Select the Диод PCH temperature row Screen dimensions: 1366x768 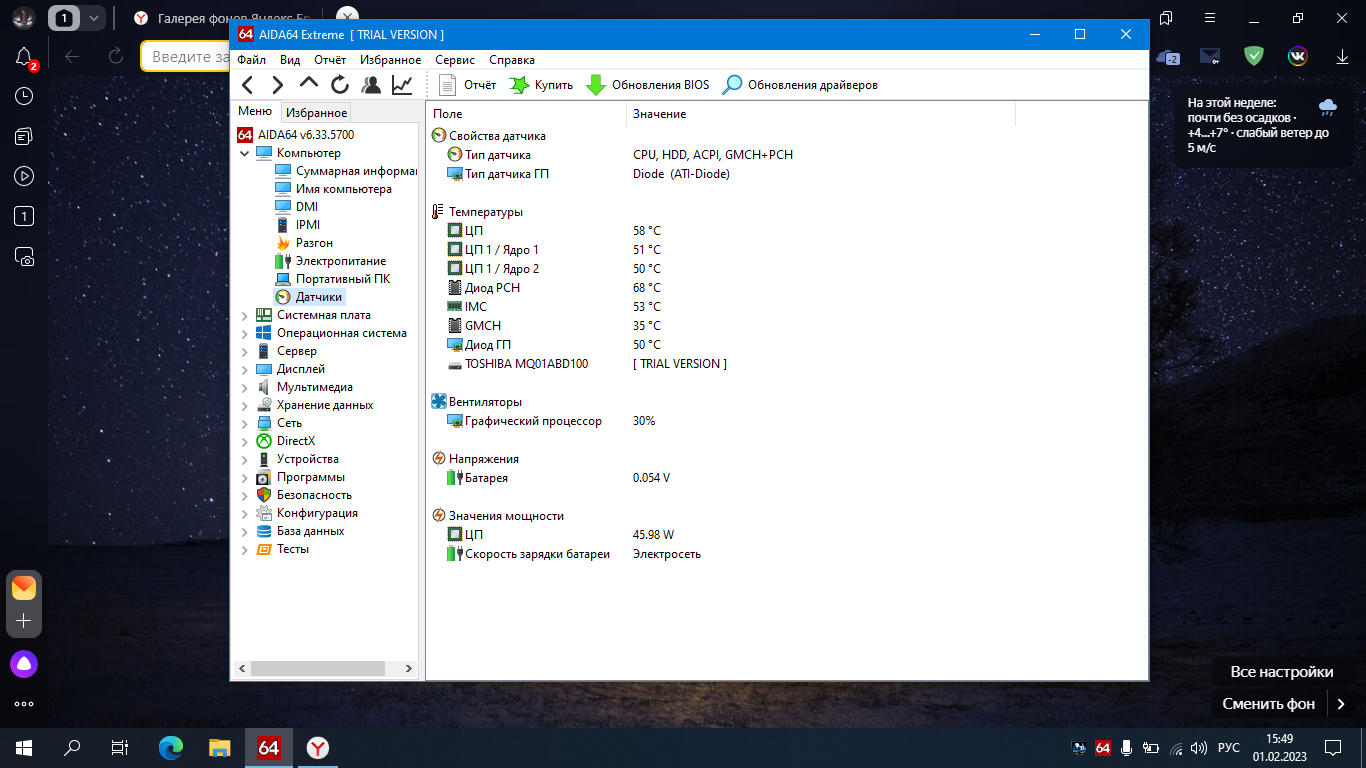492,288
